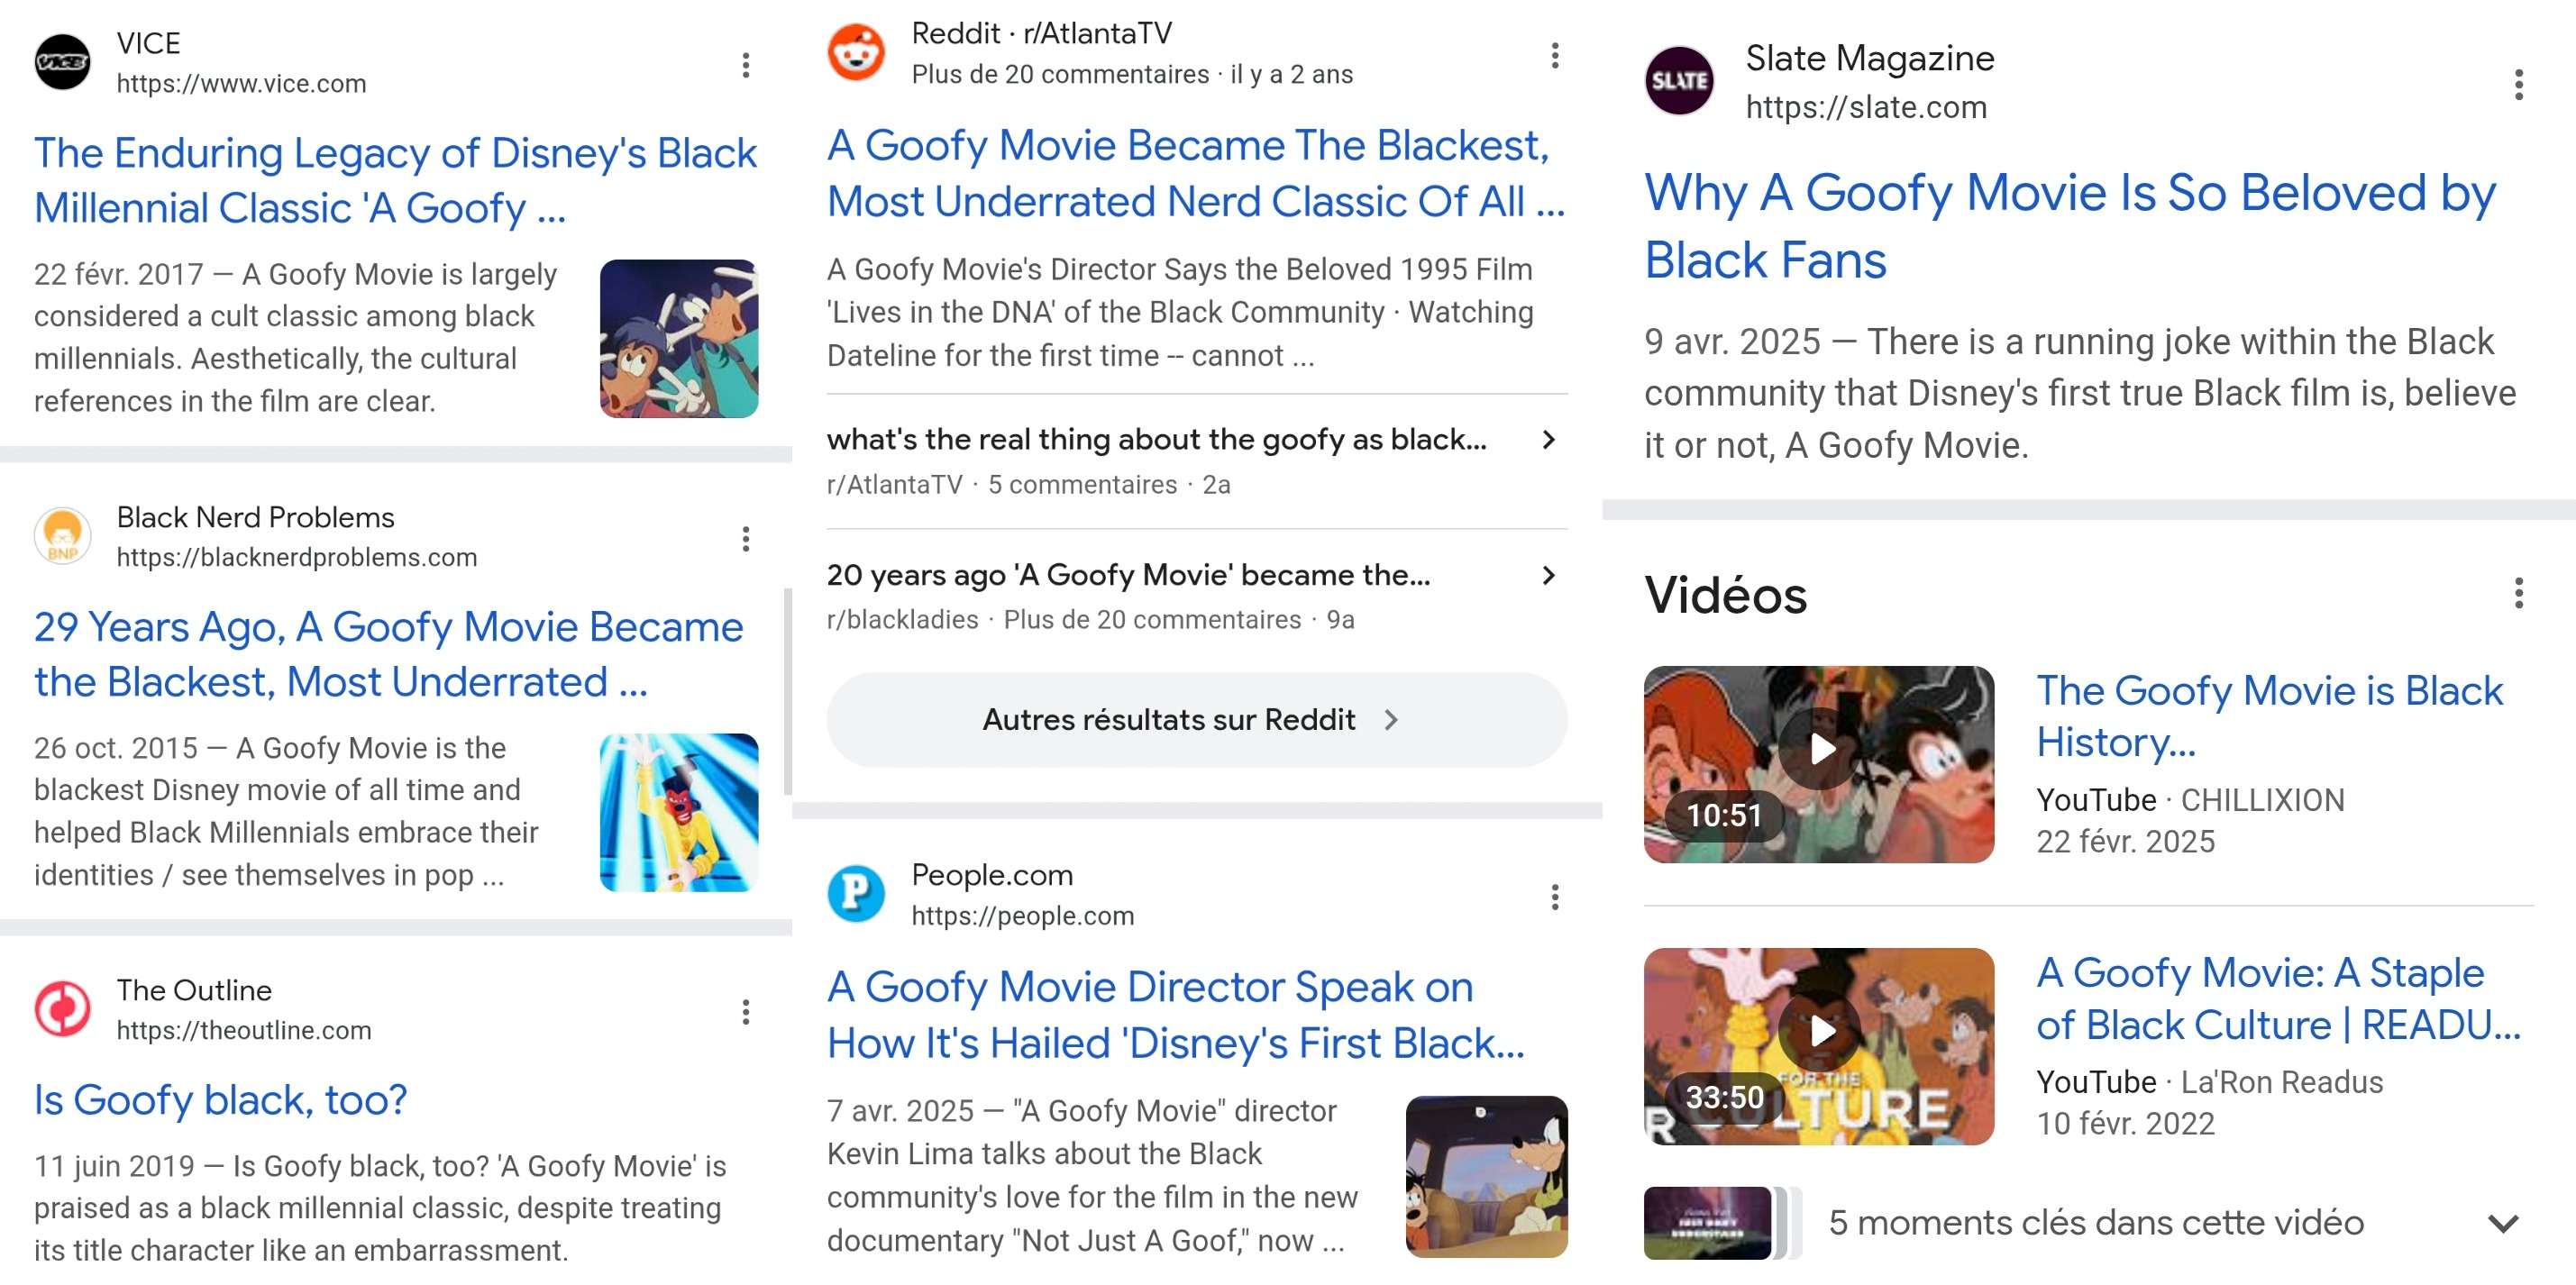The height and width of the screenshot is (1285, 2576).
Task: Click 'Autres résultats sur Reddit' button
Action: coord(1197,720)
